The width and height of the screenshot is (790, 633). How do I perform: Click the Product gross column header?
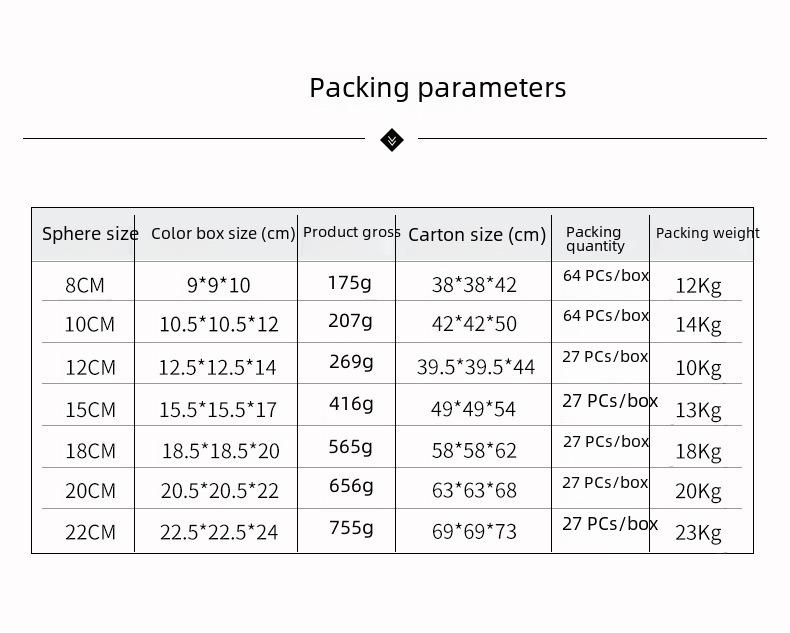tap(351, 232)
